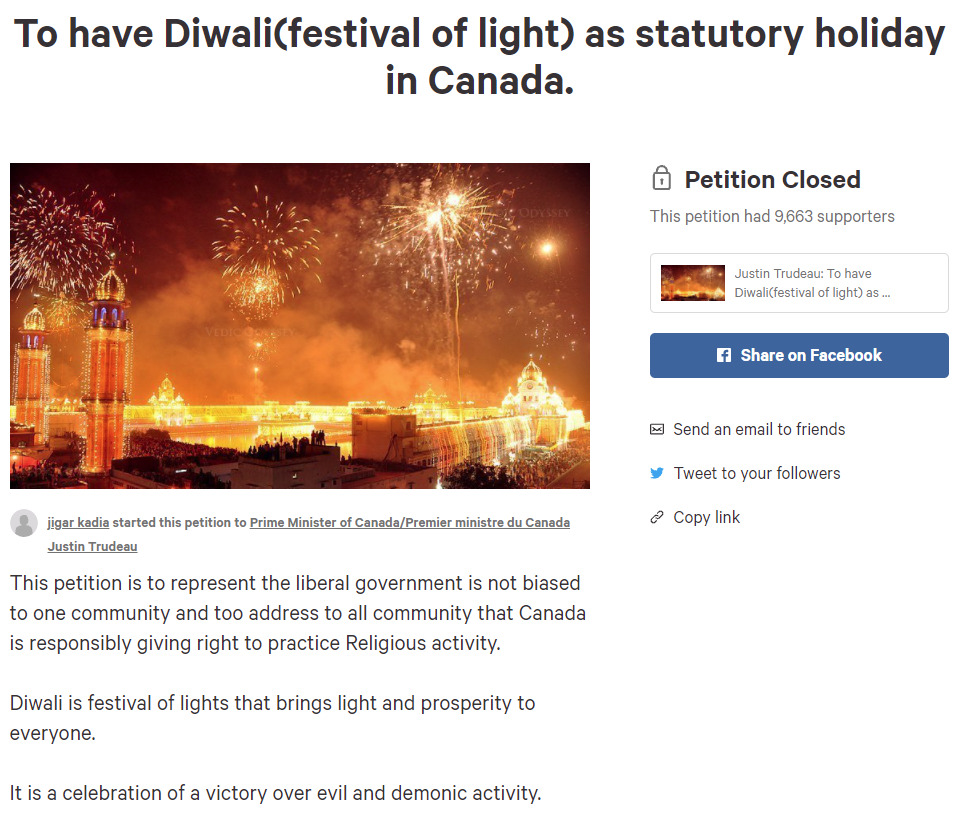Screen dimensions: 968x823
Task: Click the paragraph starting 'This petition is to represent'
Action: click(x=298, y=612)
